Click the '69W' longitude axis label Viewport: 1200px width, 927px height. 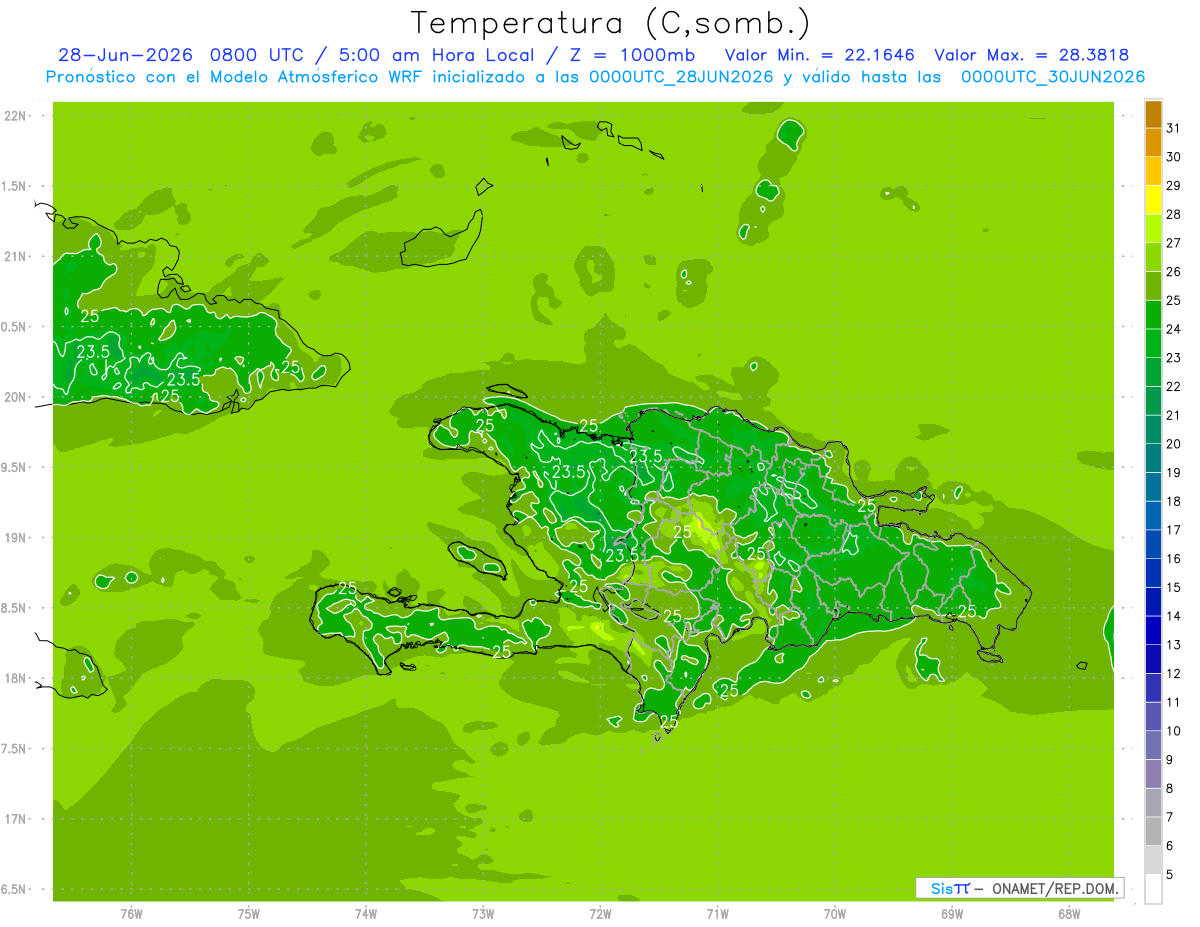pos(952,913)
